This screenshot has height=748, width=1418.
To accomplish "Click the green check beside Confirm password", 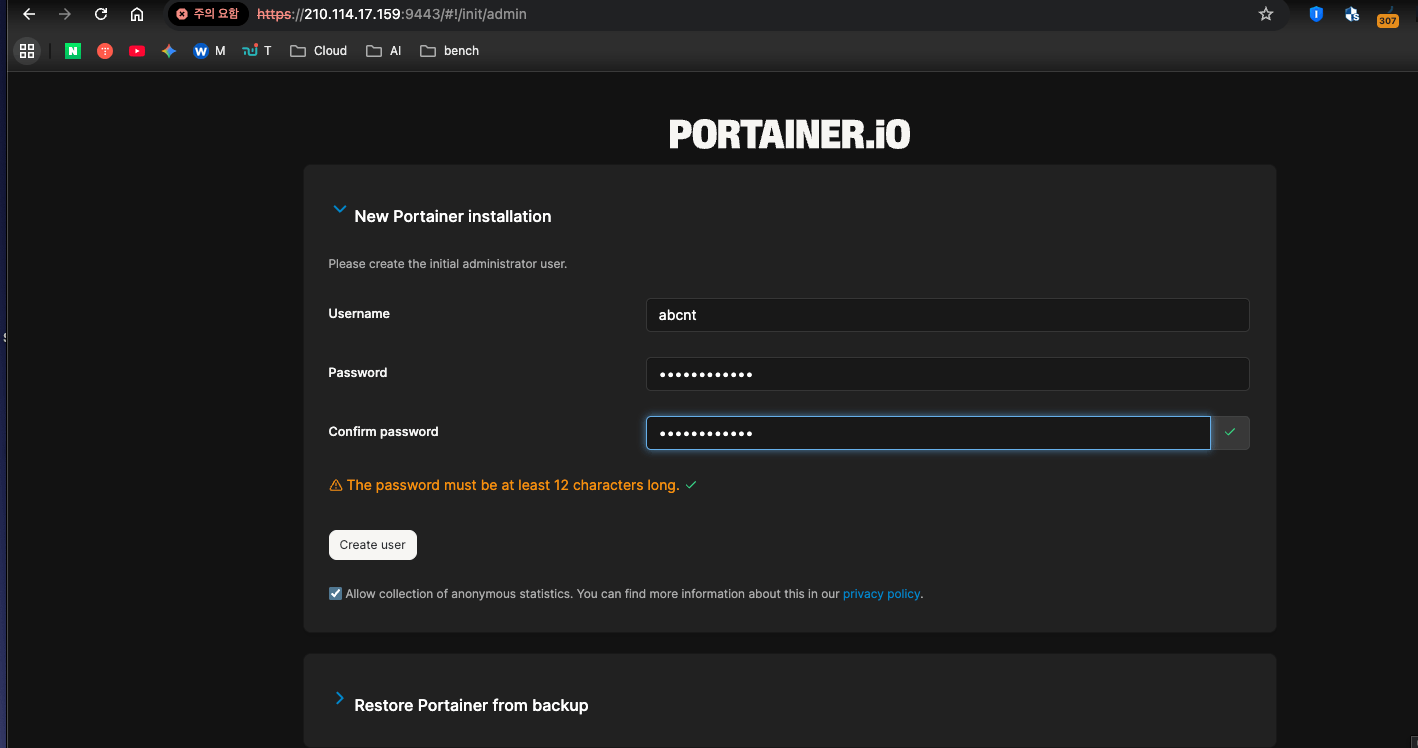I will click(1230, 433).
